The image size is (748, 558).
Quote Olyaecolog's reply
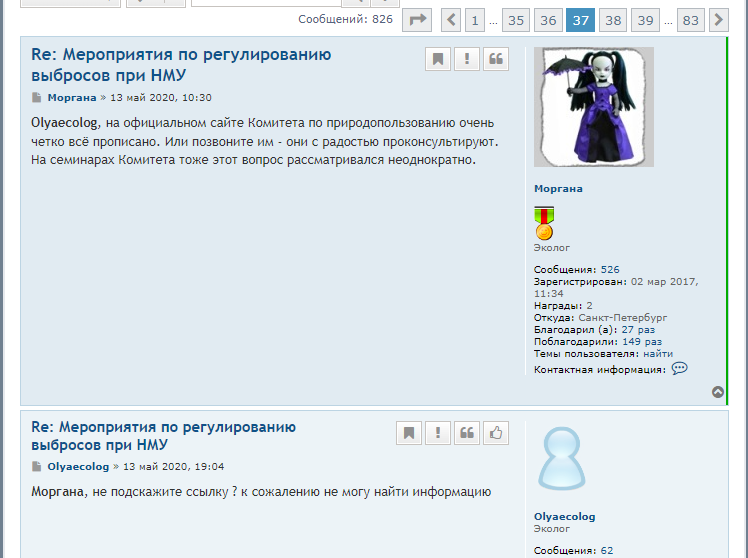click(x=467, y=433)
